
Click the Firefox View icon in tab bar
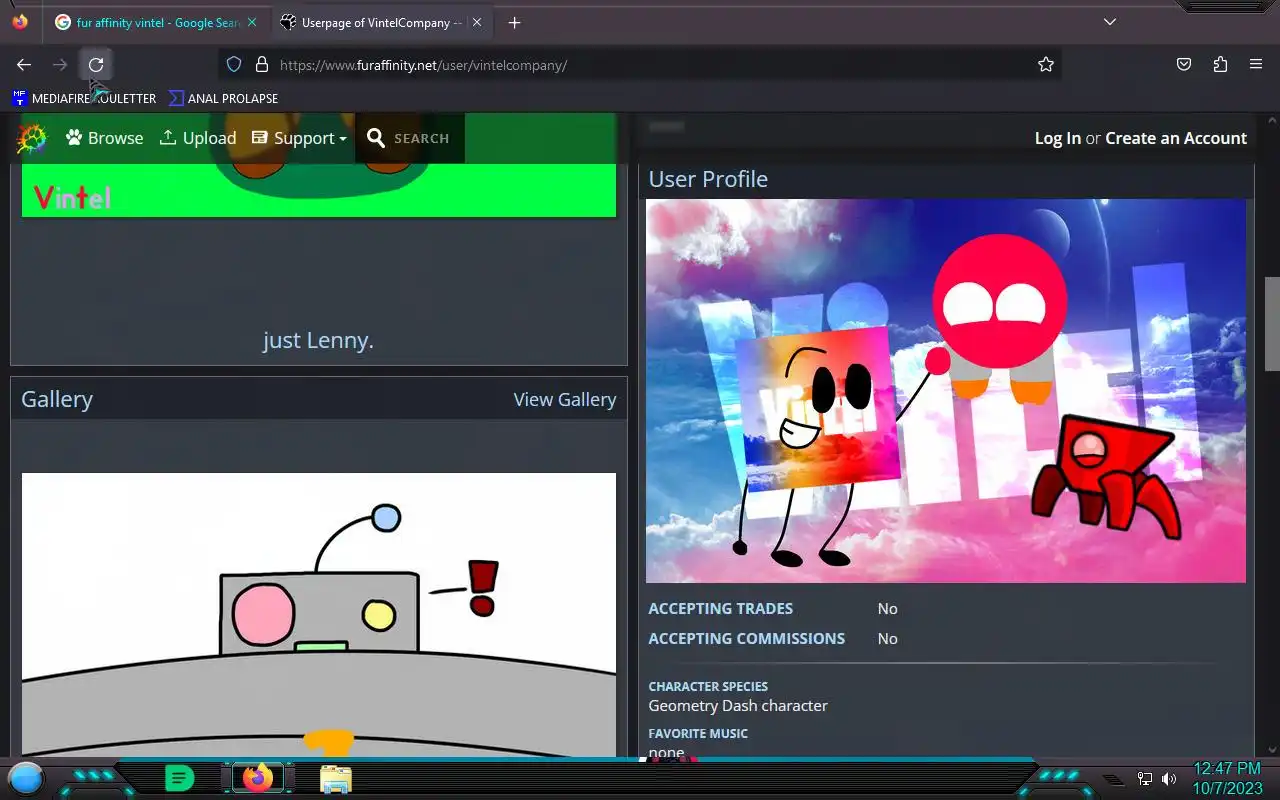[20, 22]
